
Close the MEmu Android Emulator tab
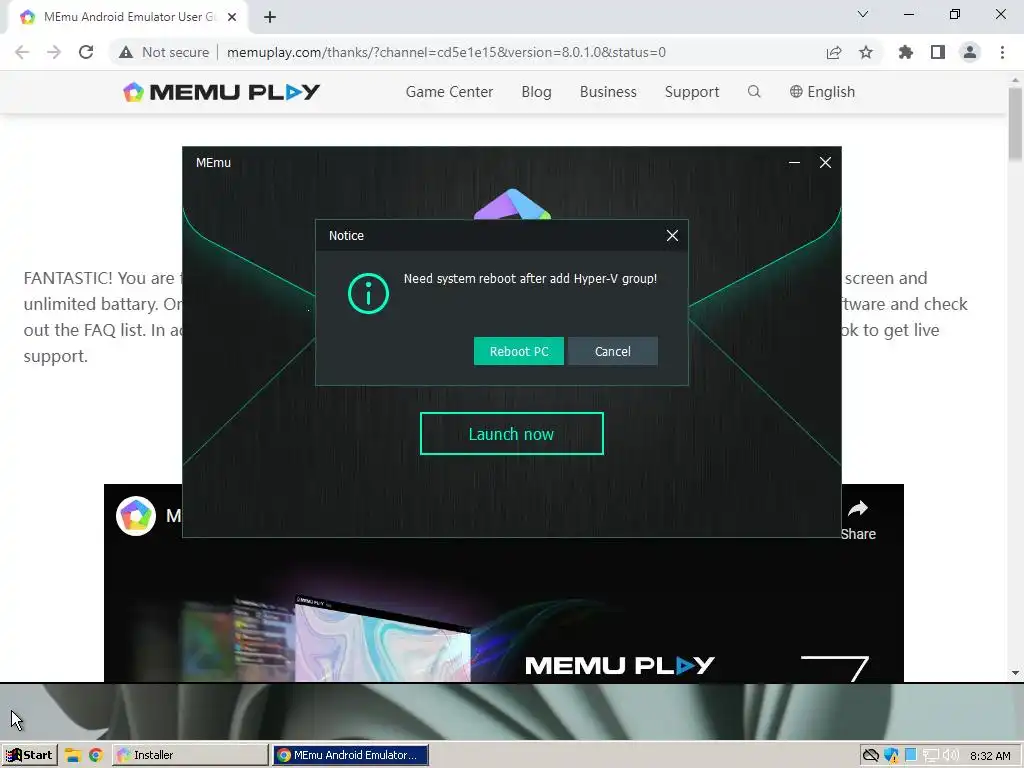pos(232,18)
